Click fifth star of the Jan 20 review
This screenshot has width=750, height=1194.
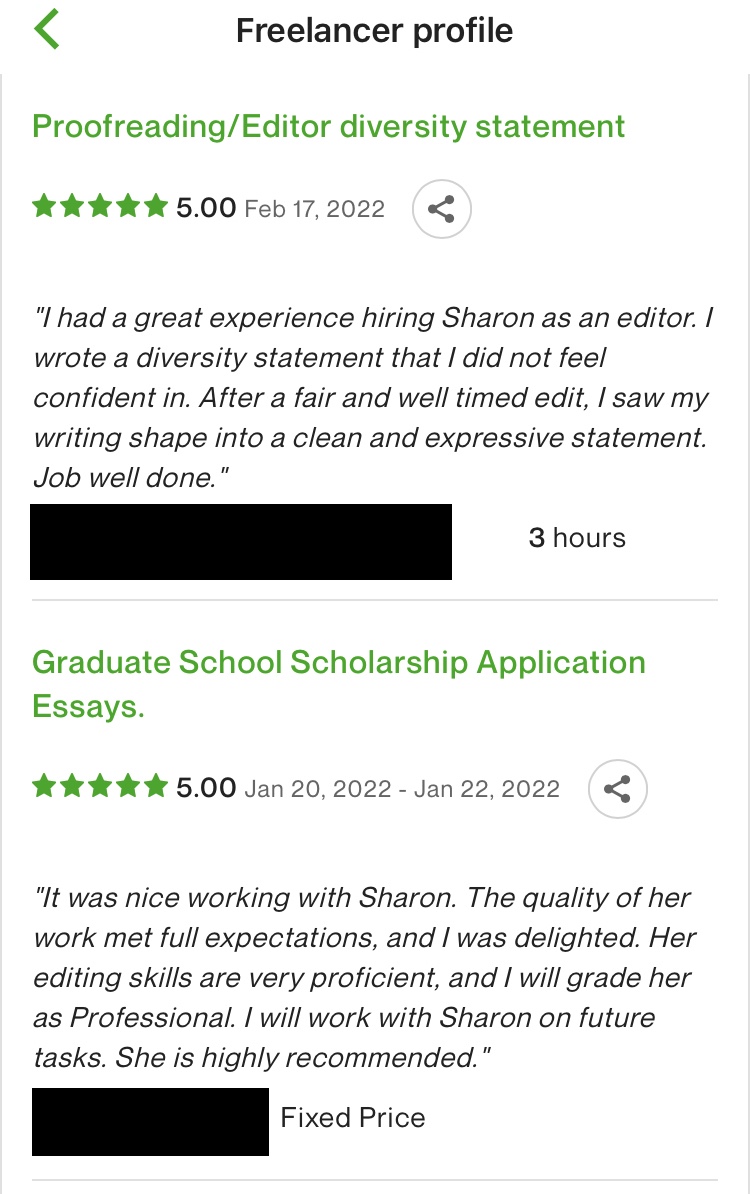(x=155, y=787)
